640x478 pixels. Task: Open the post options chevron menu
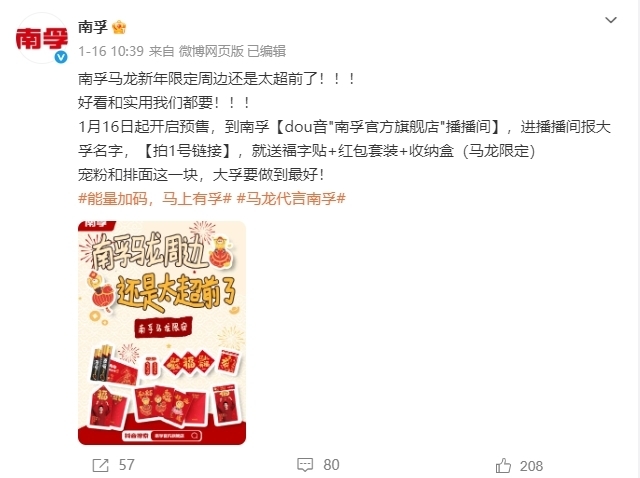coord(611,20)
